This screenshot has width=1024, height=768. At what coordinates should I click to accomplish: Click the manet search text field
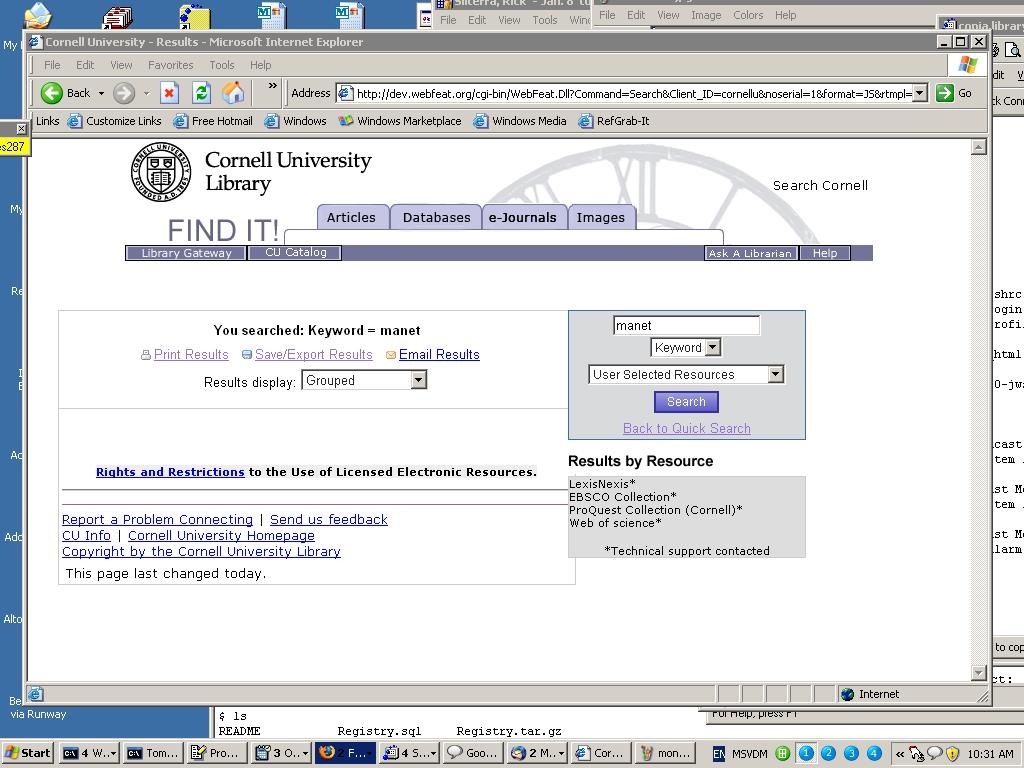click(686, 325)
